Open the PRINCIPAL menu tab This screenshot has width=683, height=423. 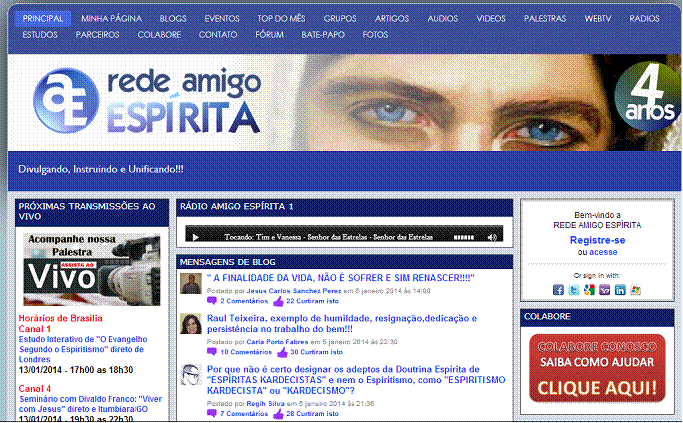(43, 19)
